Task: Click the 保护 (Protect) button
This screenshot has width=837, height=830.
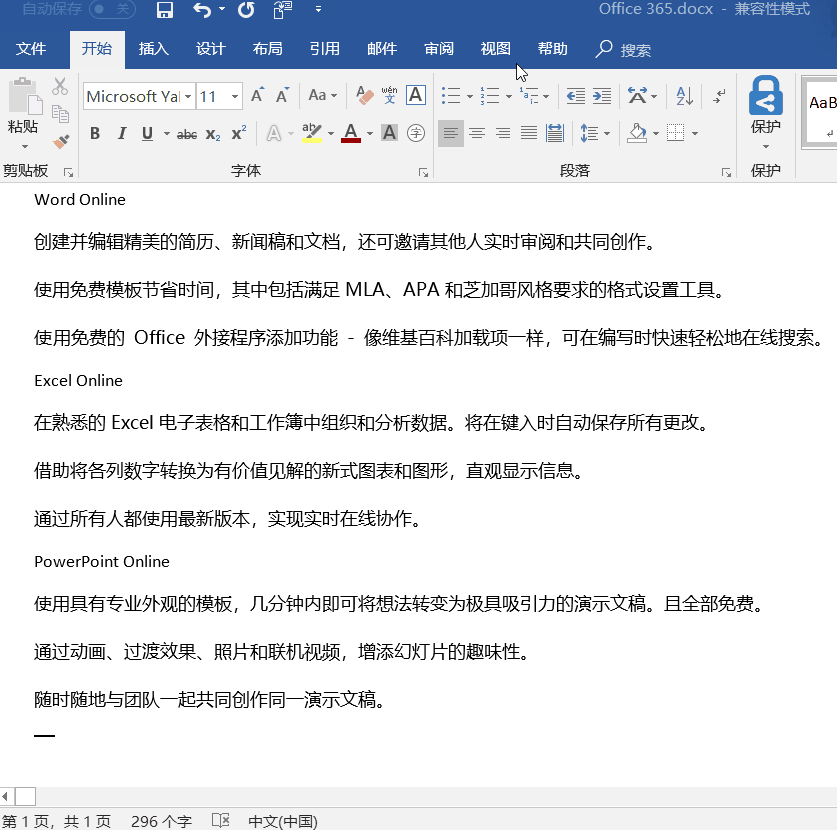Action: [765, 110]
